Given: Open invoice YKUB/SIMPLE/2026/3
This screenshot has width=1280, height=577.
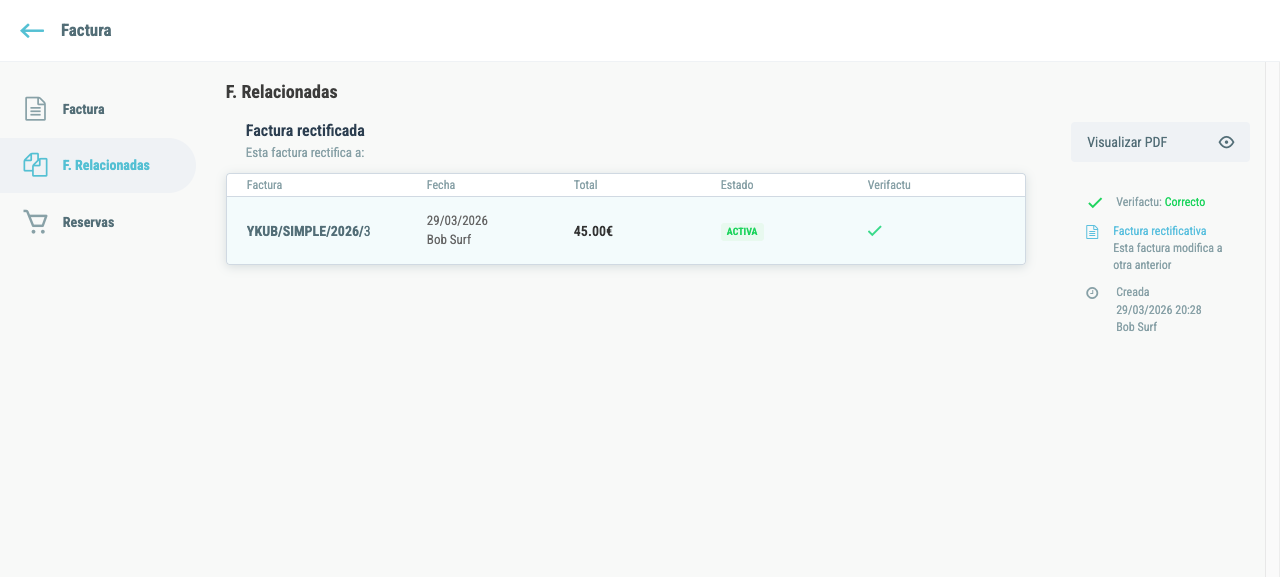Looking at the screenshot, I should tap(308, 231).
